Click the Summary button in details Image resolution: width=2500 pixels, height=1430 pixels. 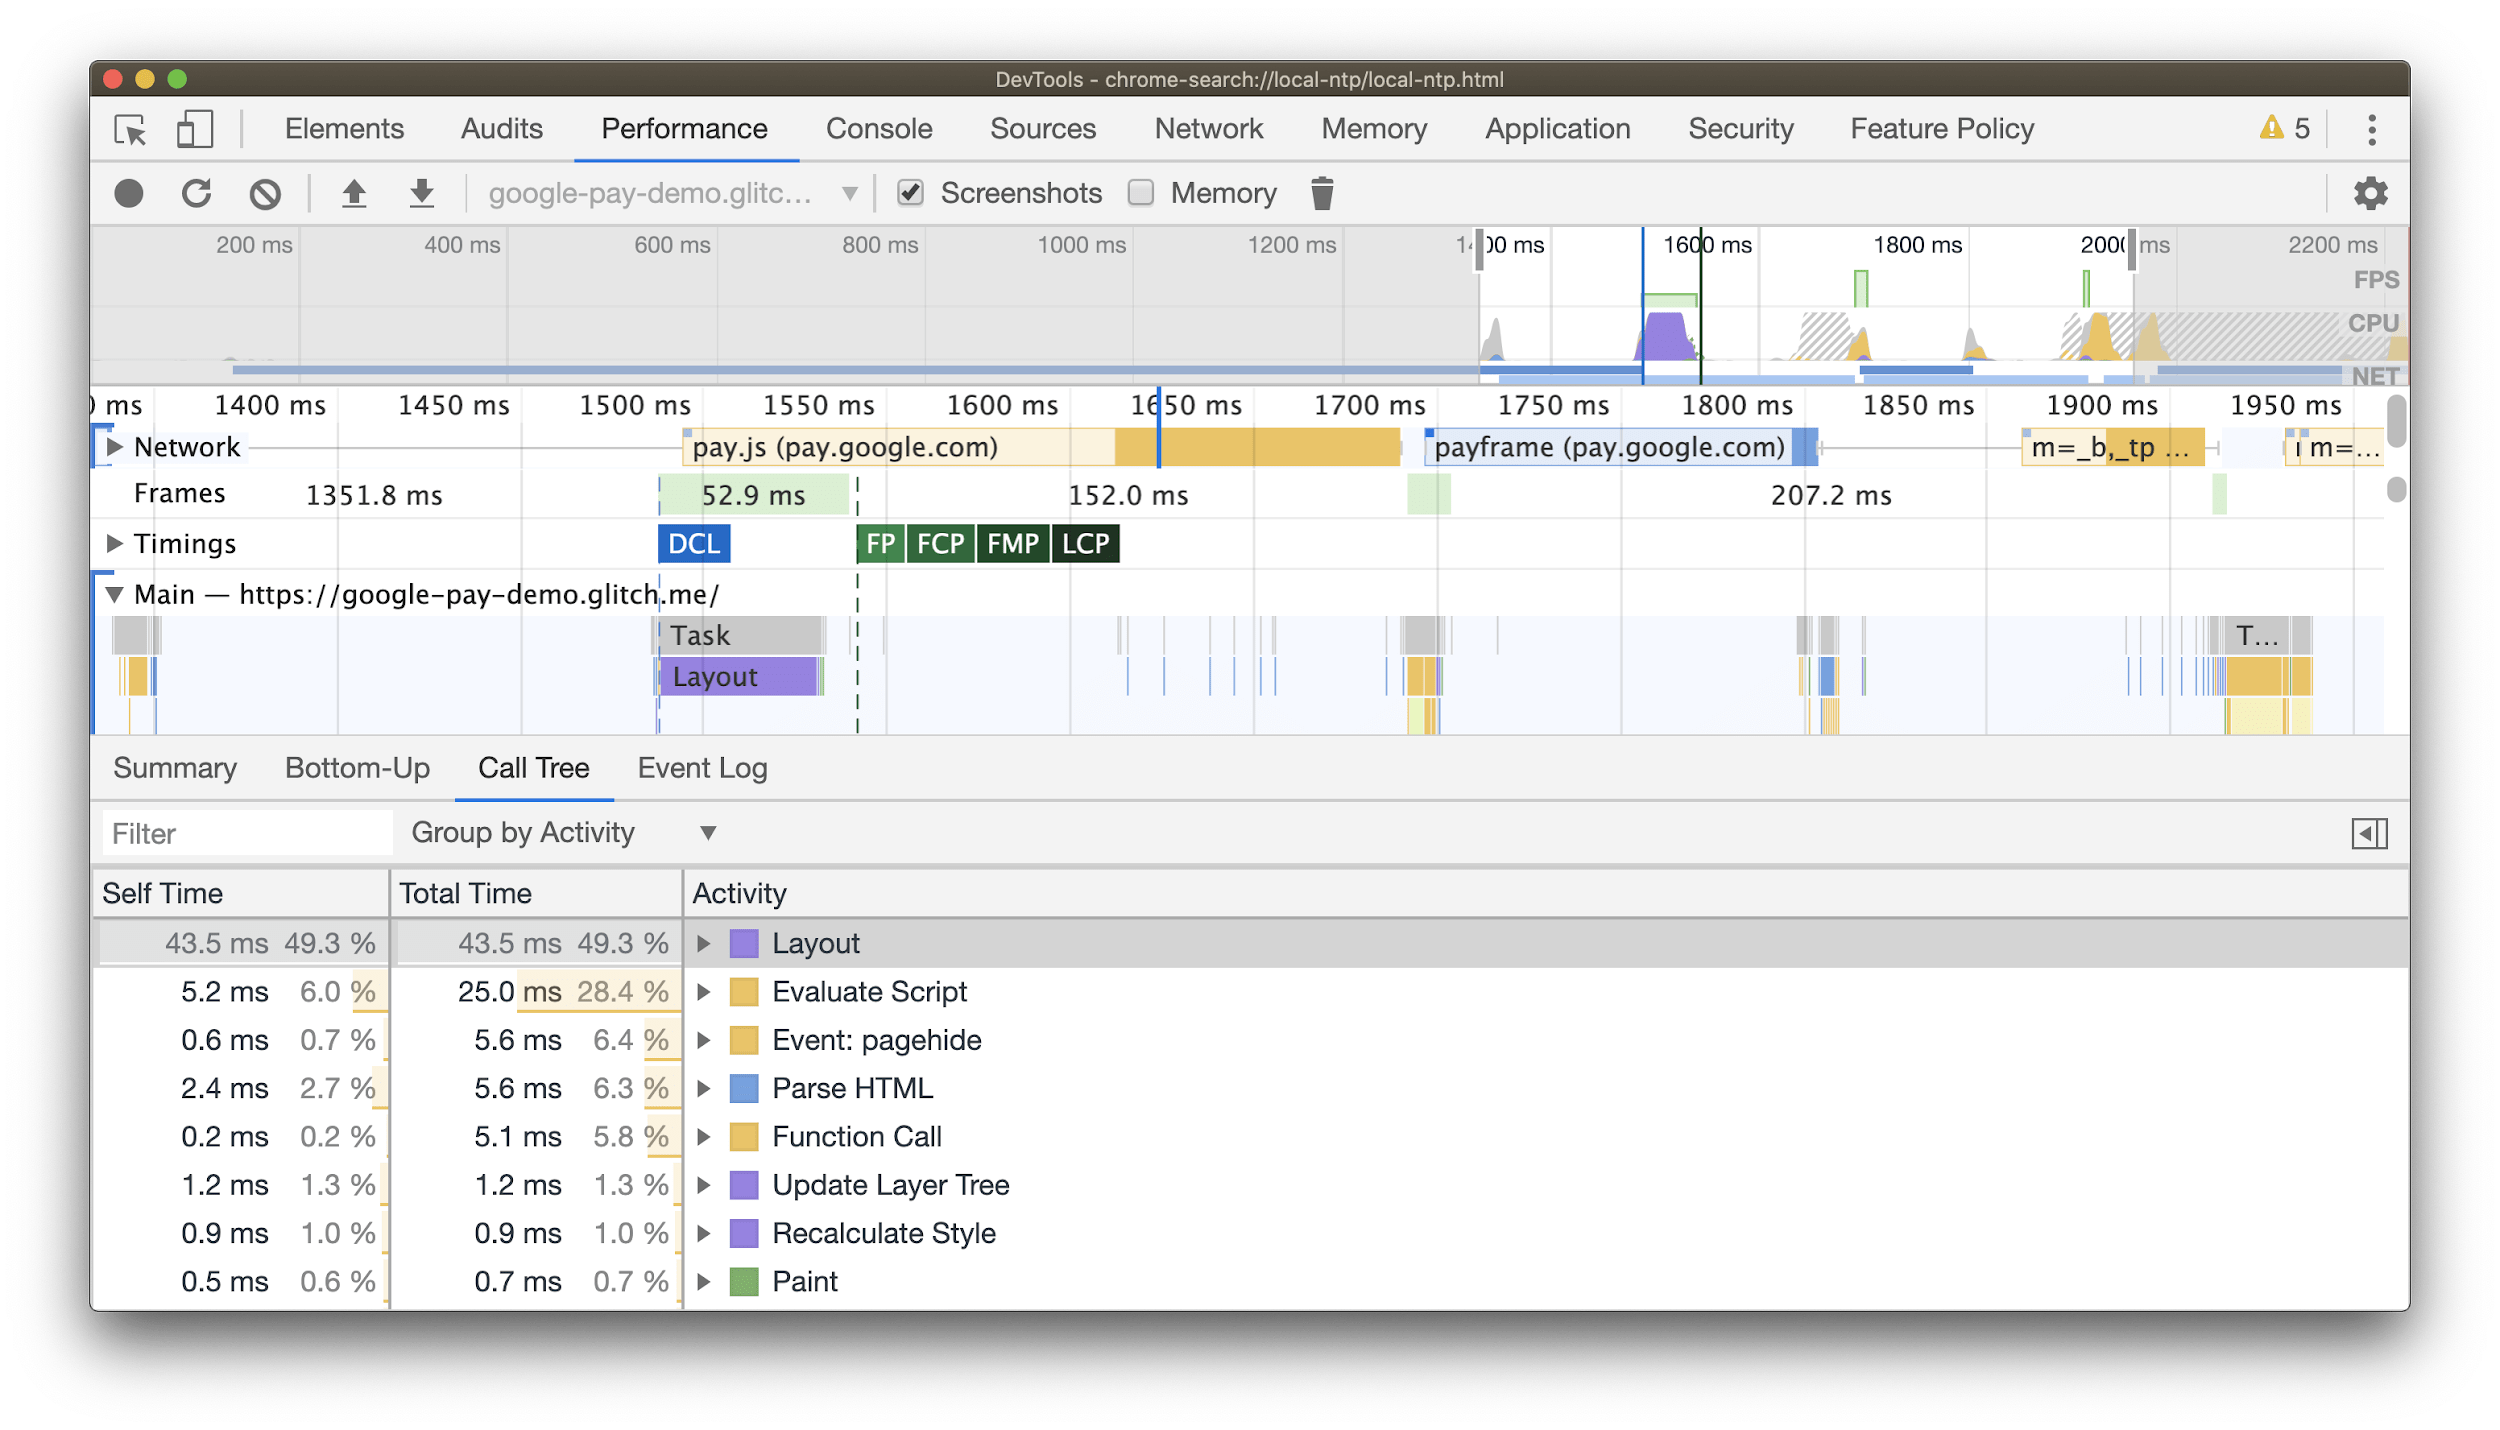[x=172, y=767]
